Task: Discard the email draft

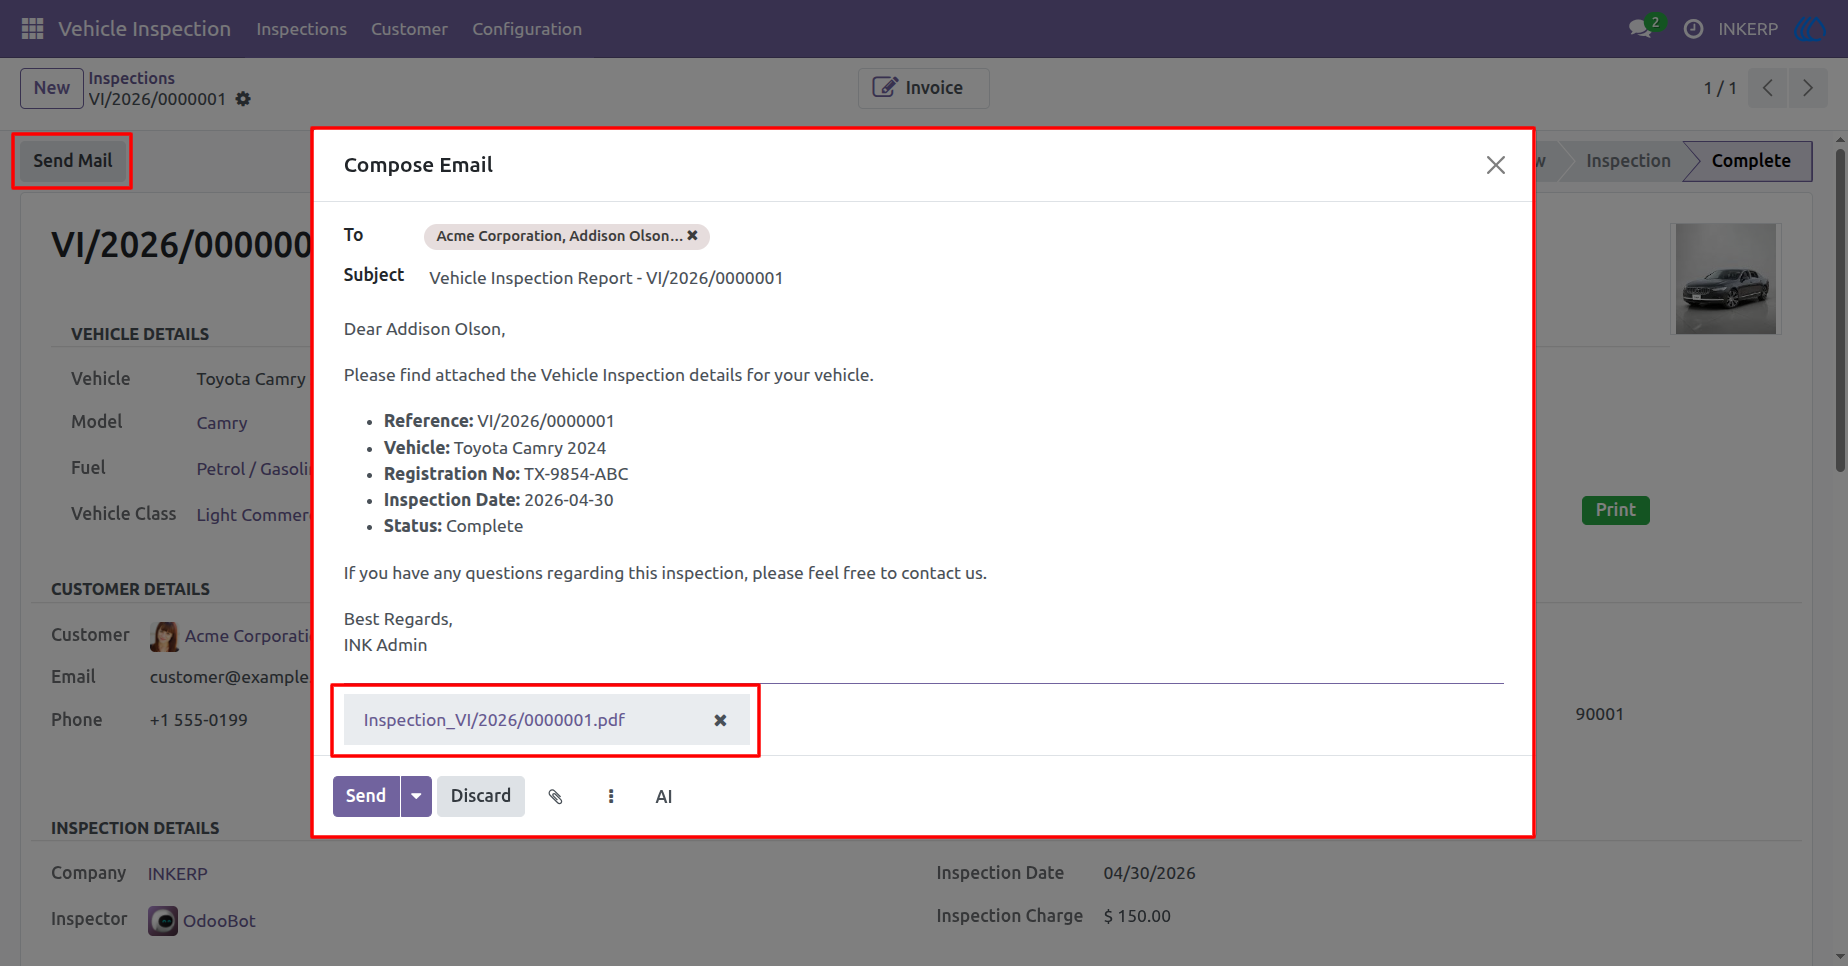Action: coord(481,796)
